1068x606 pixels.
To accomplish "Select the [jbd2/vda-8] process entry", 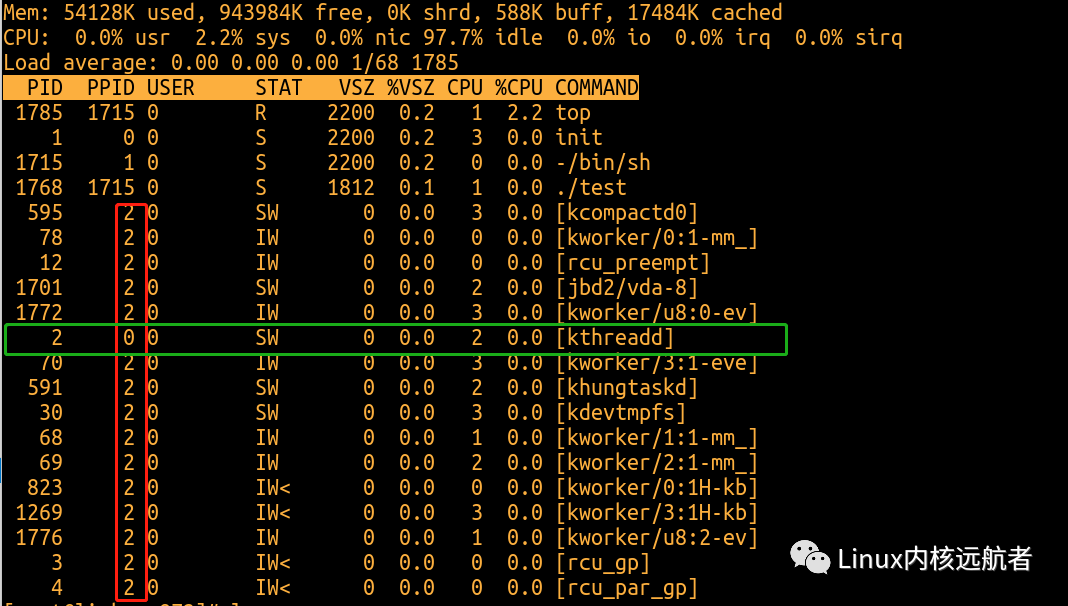I will pyautogui.click(x=627, y=288).
